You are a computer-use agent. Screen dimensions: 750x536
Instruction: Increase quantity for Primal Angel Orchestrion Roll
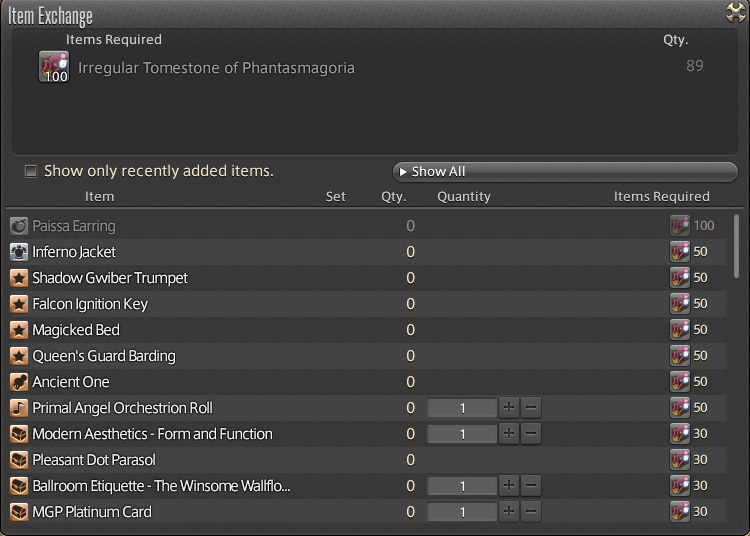(509, 407)
